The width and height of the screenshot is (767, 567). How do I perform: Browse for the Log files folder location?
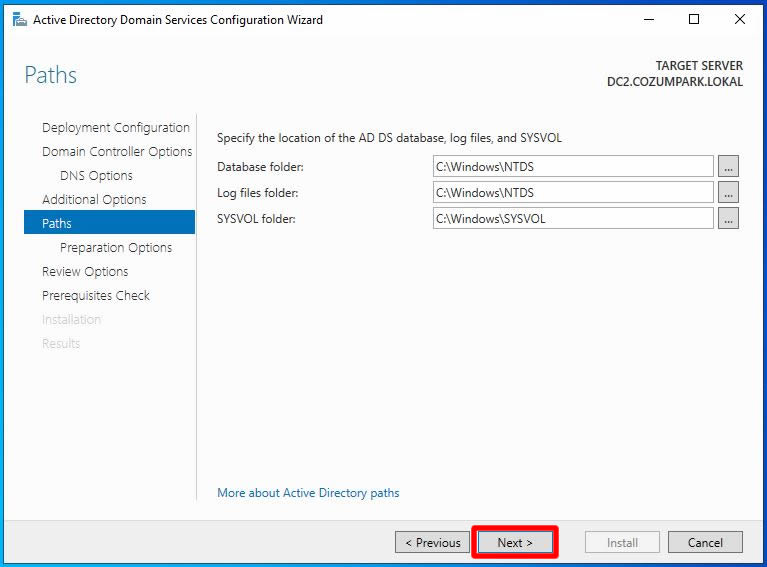(x=728, y=193)
